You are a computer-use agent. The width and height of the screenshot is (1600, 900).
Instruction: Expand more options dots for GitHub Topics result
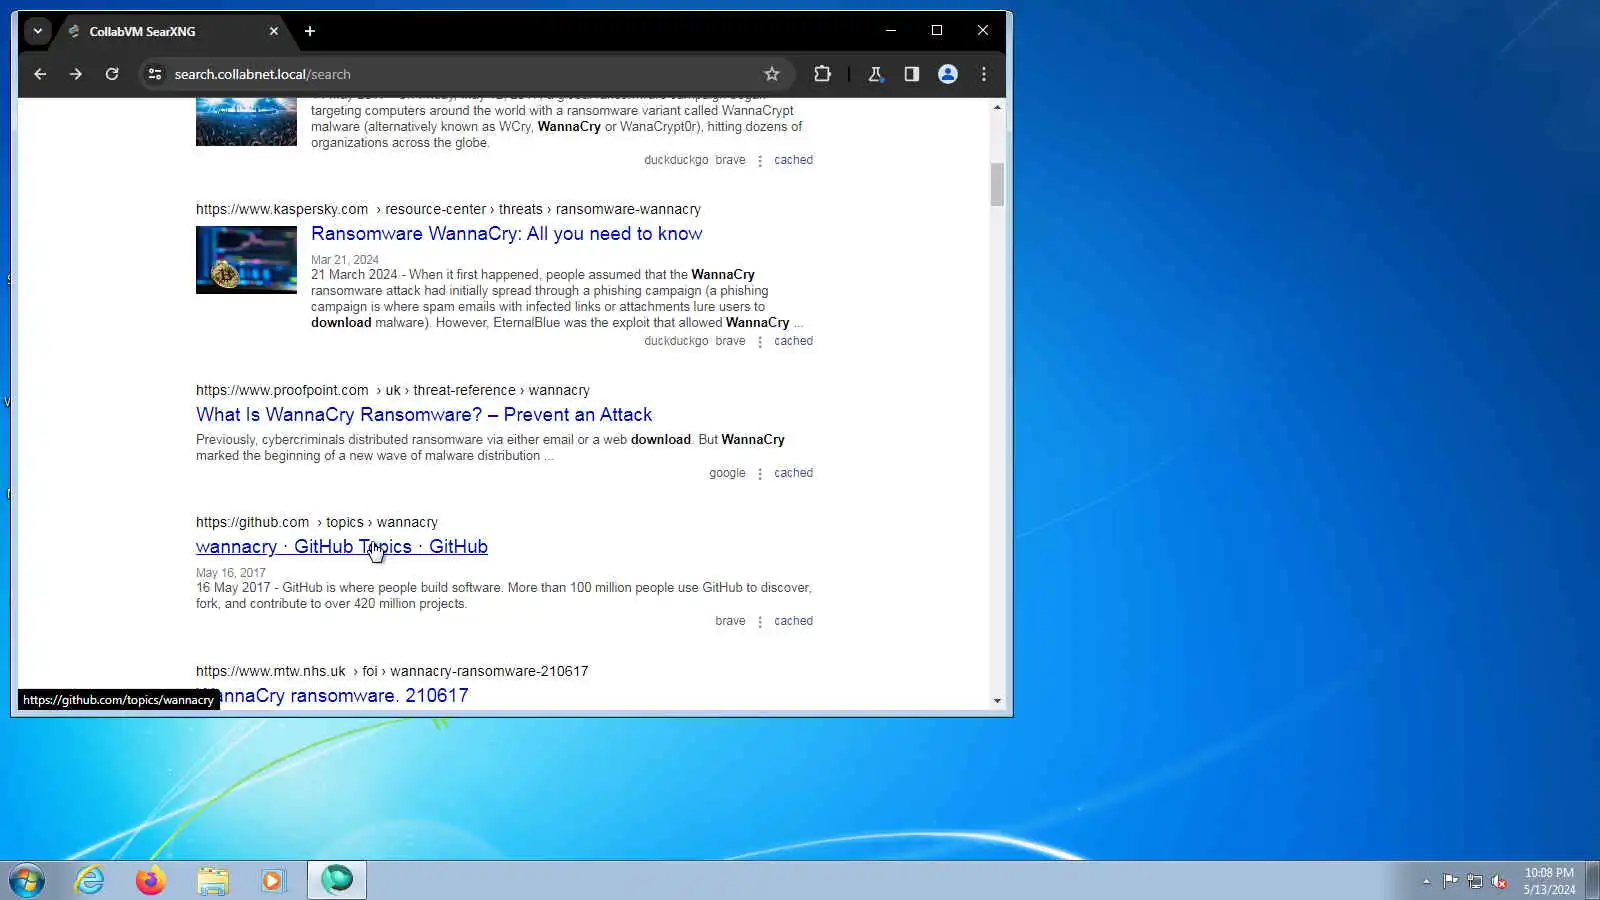tap(760, 622)
